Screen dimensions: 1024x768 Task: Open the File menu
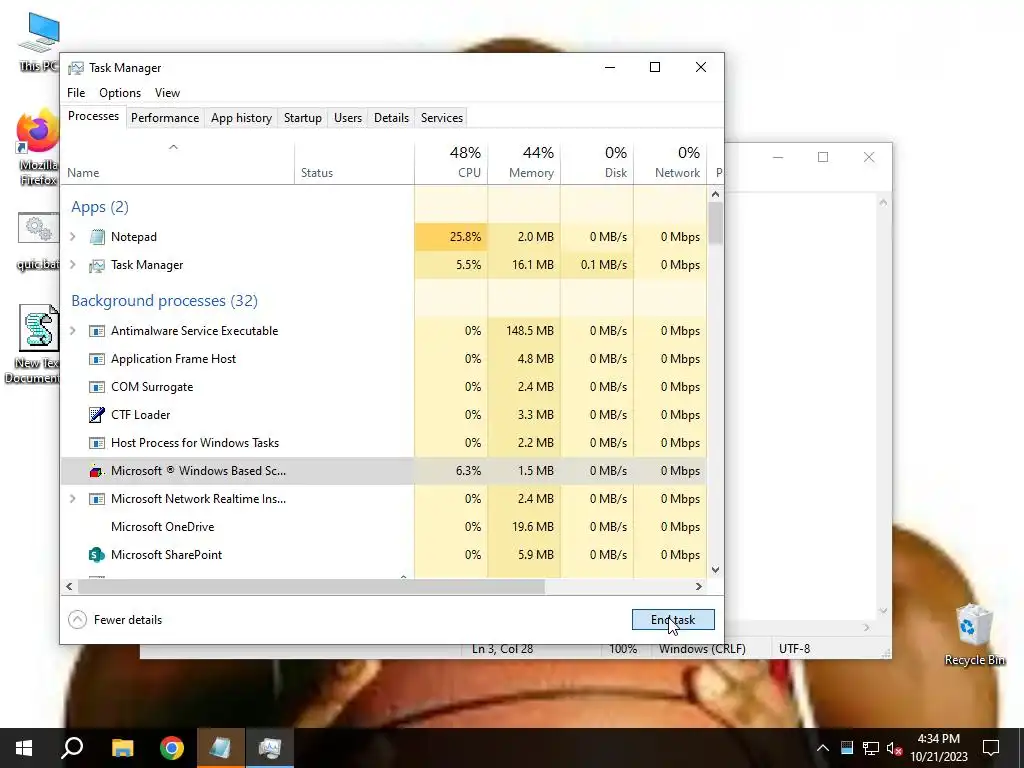(76, 93)
